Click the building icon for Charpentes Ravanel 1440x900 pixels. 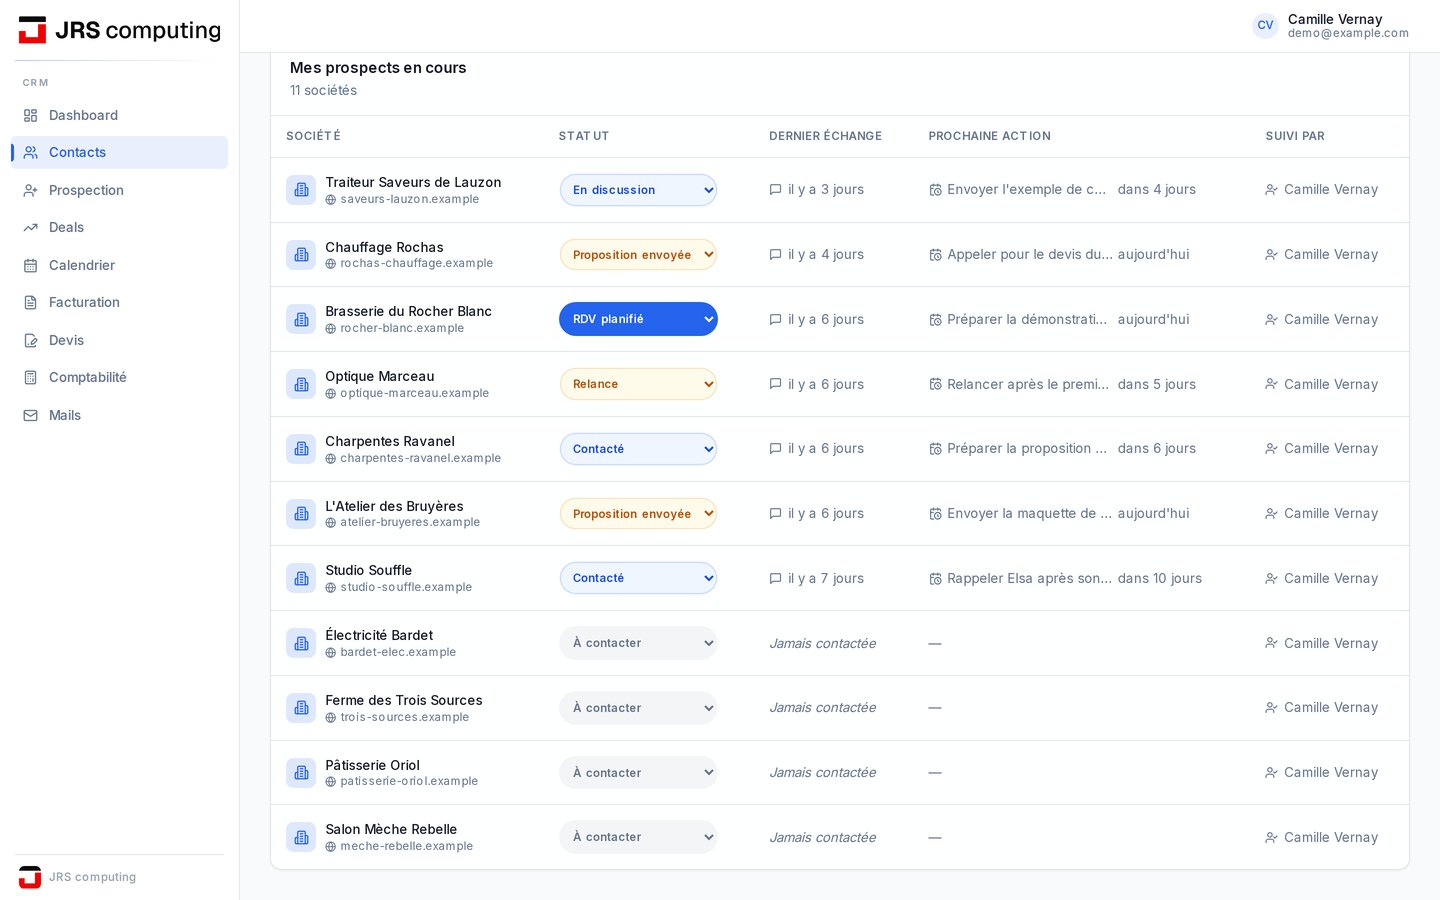(301, 449)
